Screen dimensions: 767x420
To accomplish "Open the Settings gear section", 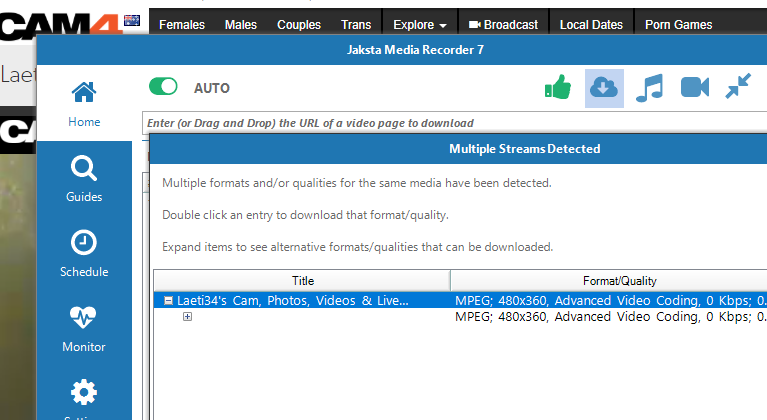I will point(84,397).
